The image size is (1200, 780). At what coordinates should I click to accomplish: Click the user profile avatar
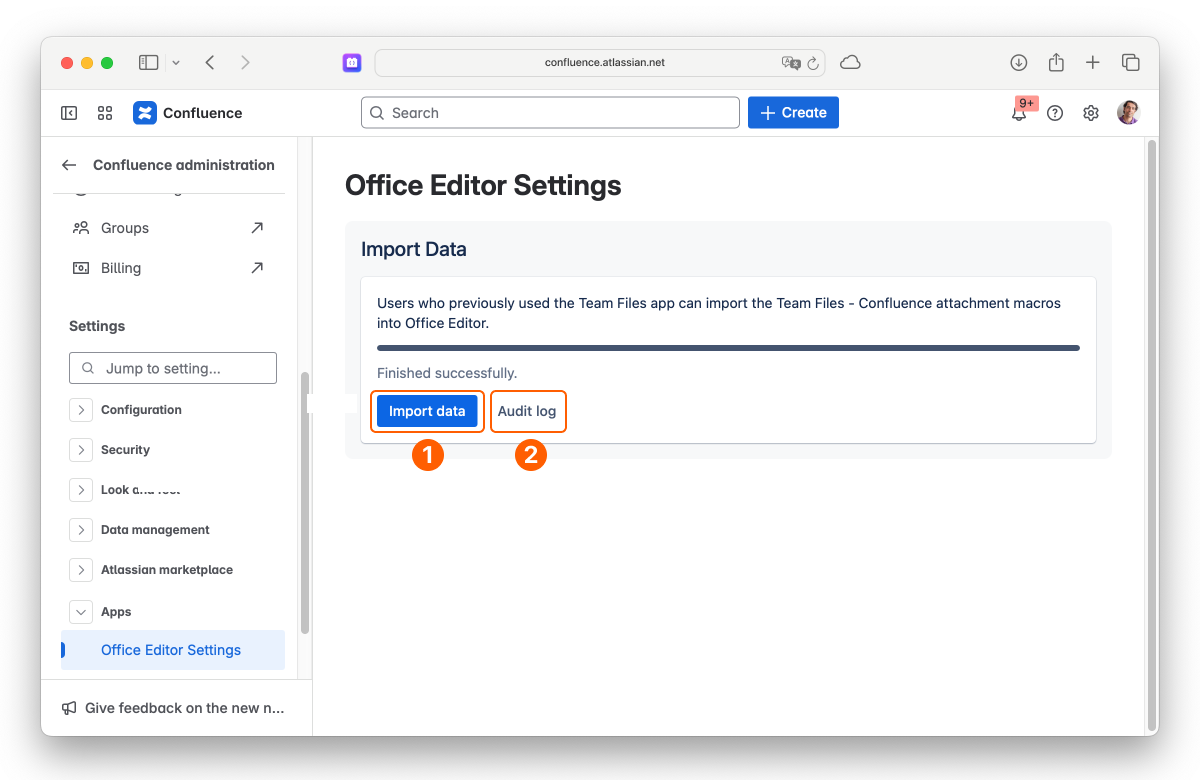[1128, 113]
